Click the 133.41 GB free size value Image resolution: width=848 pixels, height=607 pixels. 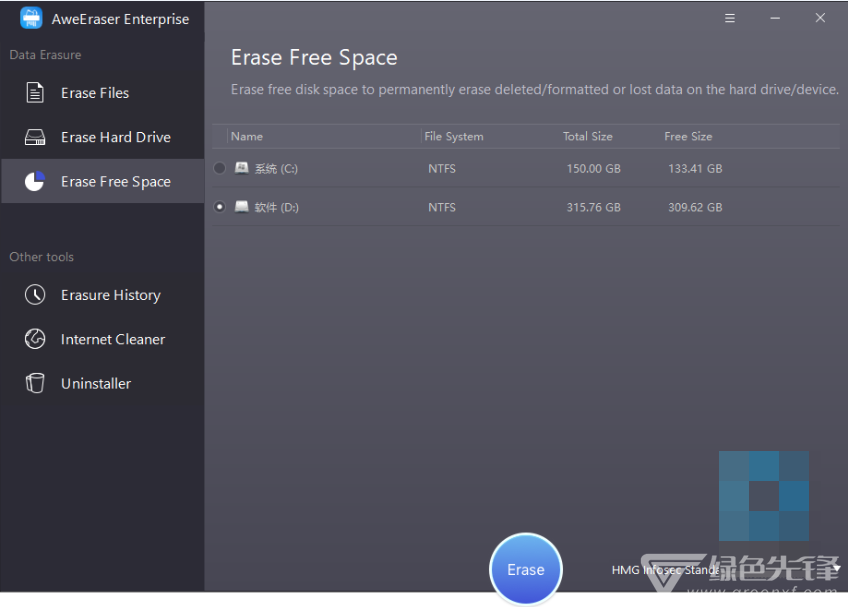pos(695,168)
